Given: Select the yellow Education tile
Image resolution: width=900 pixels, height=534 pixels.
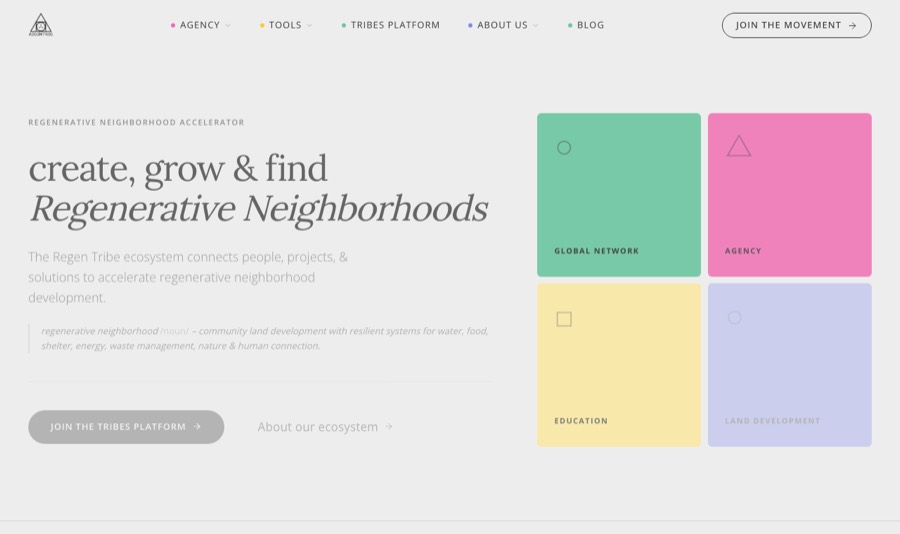Looking at the screenshot, I should (x=619, y=365).
